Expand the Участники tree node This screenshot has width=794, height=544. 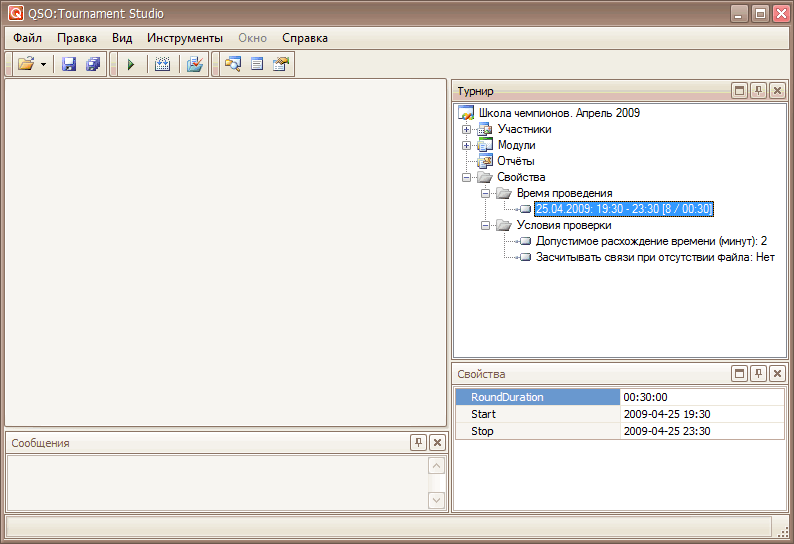coord(466,129)
